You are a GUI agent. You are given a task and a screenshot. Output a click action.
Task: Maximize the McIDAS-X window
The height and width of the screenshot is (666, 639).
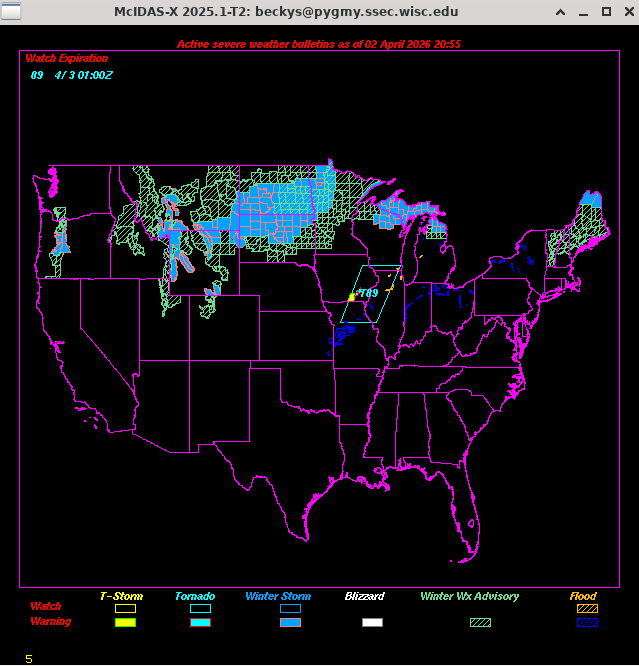(606, 11)
